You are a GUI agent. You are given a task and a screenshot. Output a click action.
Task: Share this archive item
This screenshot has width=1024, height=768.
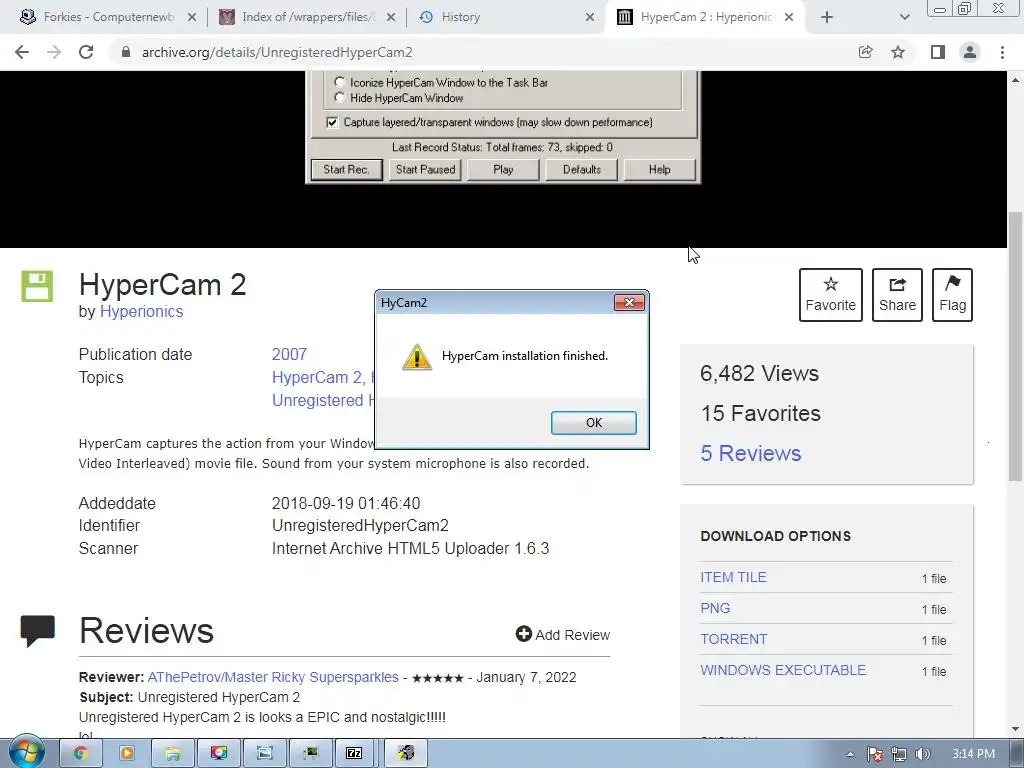click(x=897, y=295)
